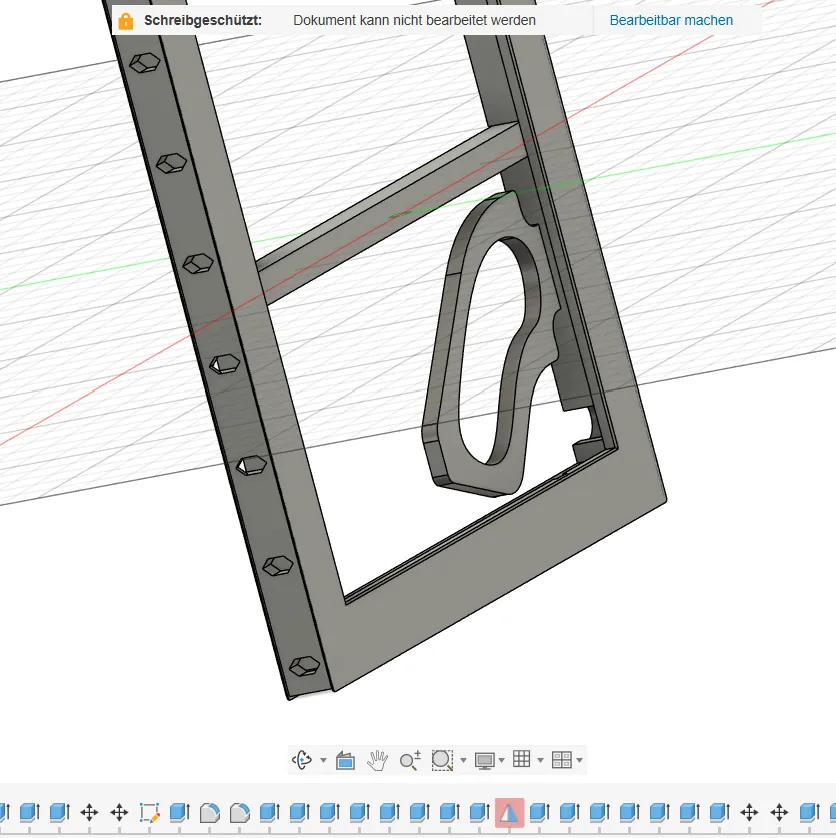Viewport: 836px width, 838px height.
Task: Click the Look At camera icon
Action: (345, 760)
